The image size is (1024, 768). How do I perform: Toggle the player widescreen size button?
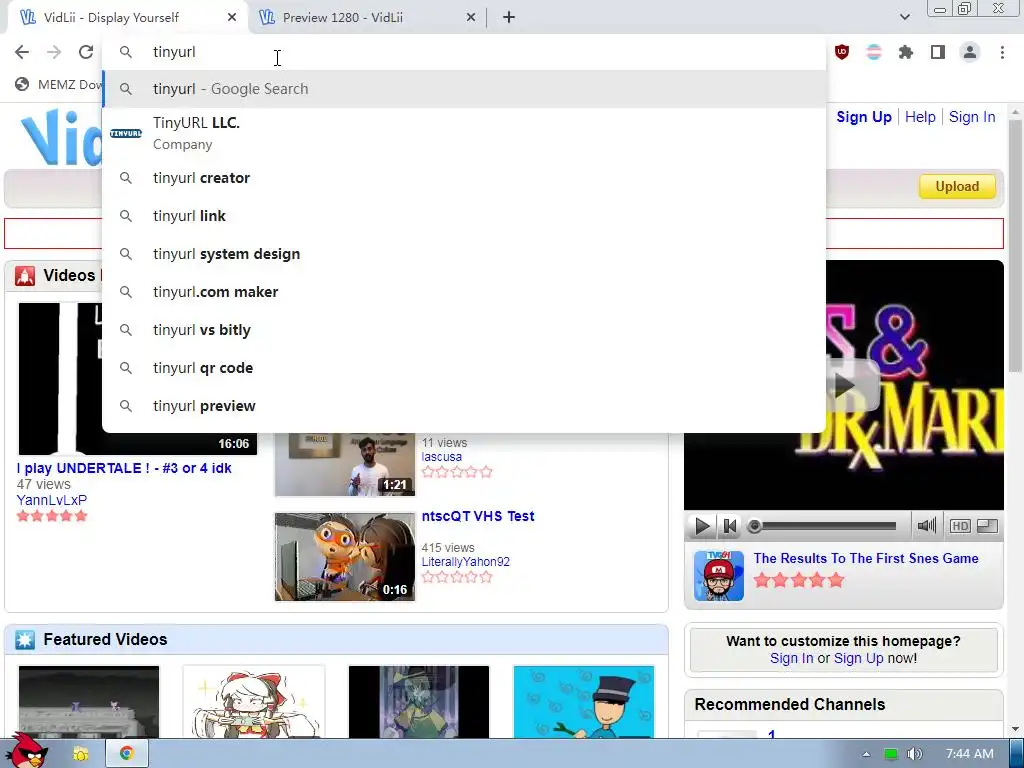pyautogui.click(x=987, y=526)
